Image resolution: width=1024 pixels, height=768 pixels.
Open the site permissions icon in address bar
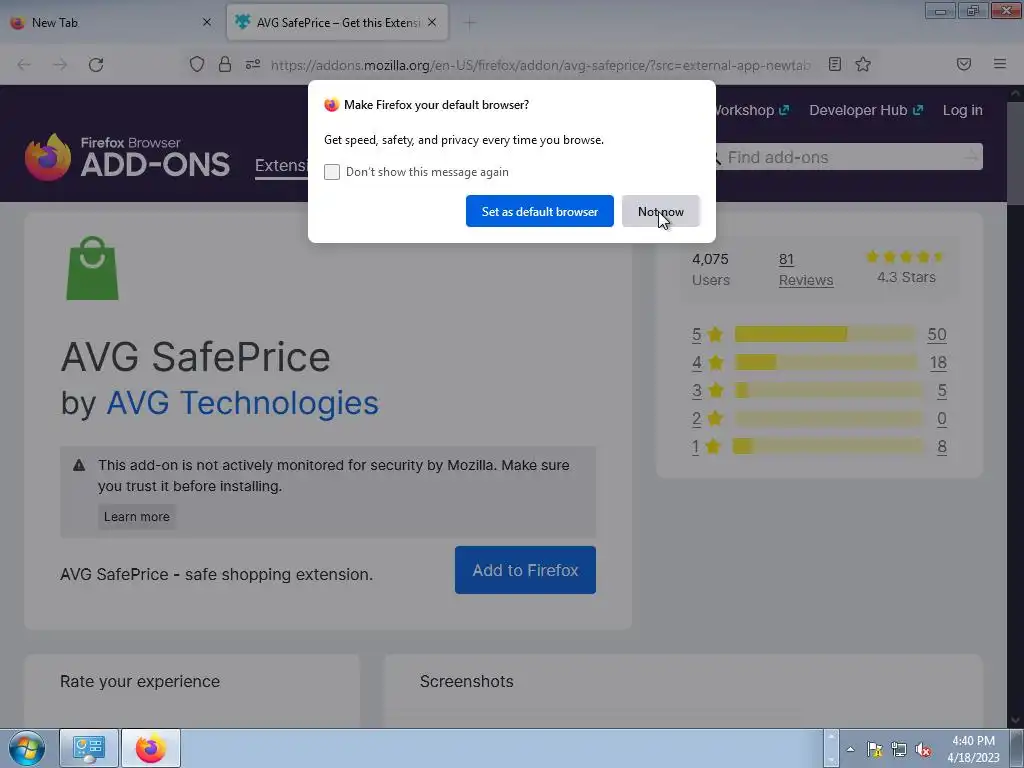click(253, 64)
